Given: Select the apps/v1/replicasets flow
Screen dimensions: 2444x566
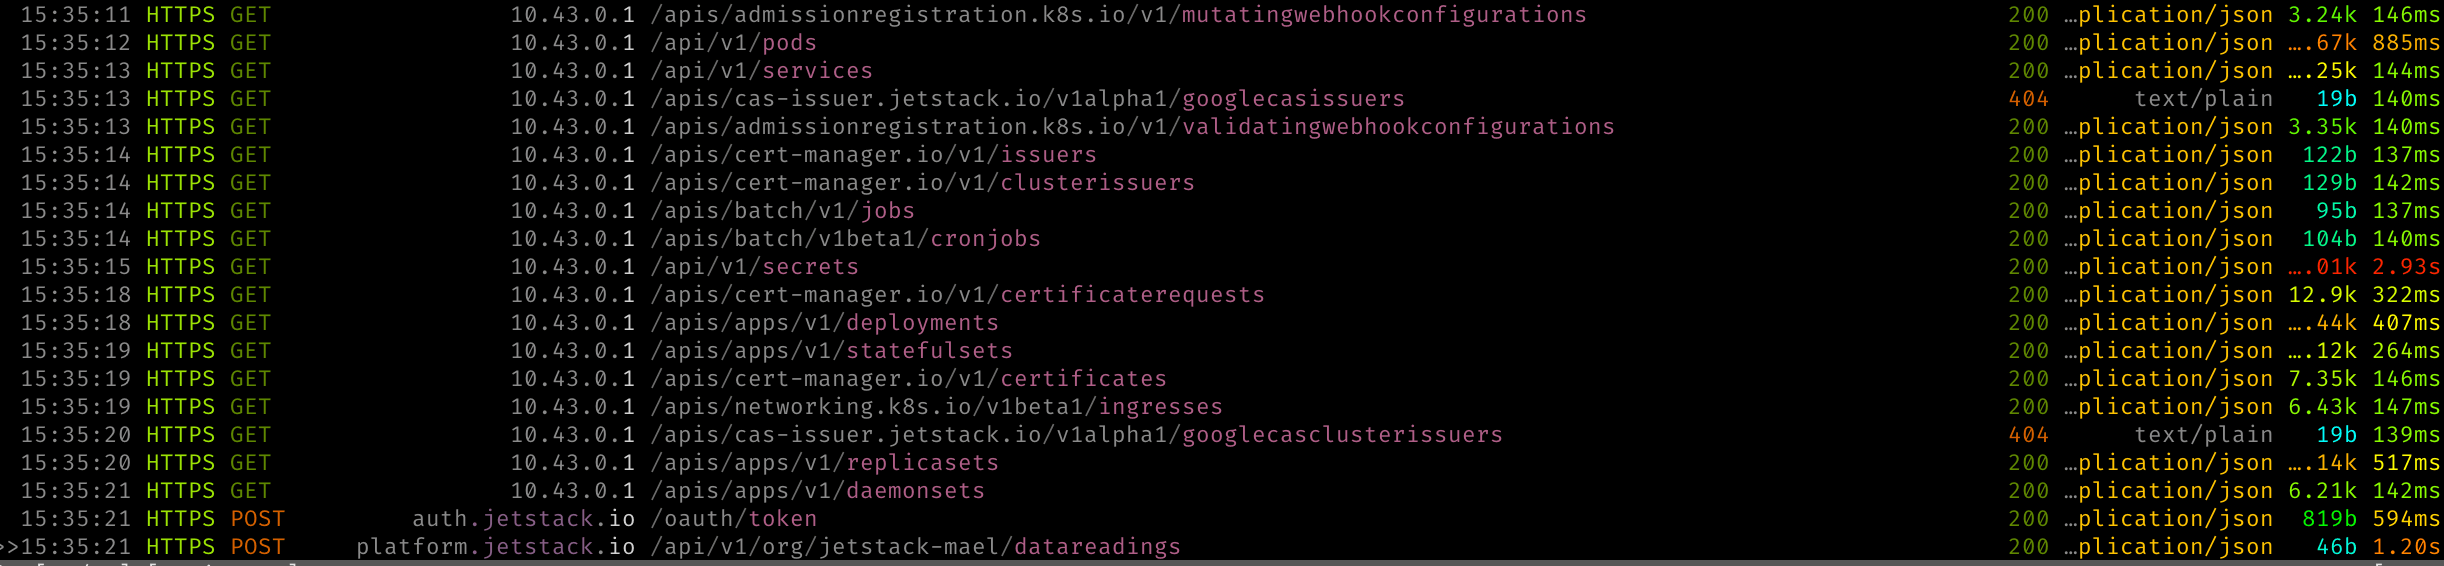Looking at the screenshot, I should (x=1222, y=463).
